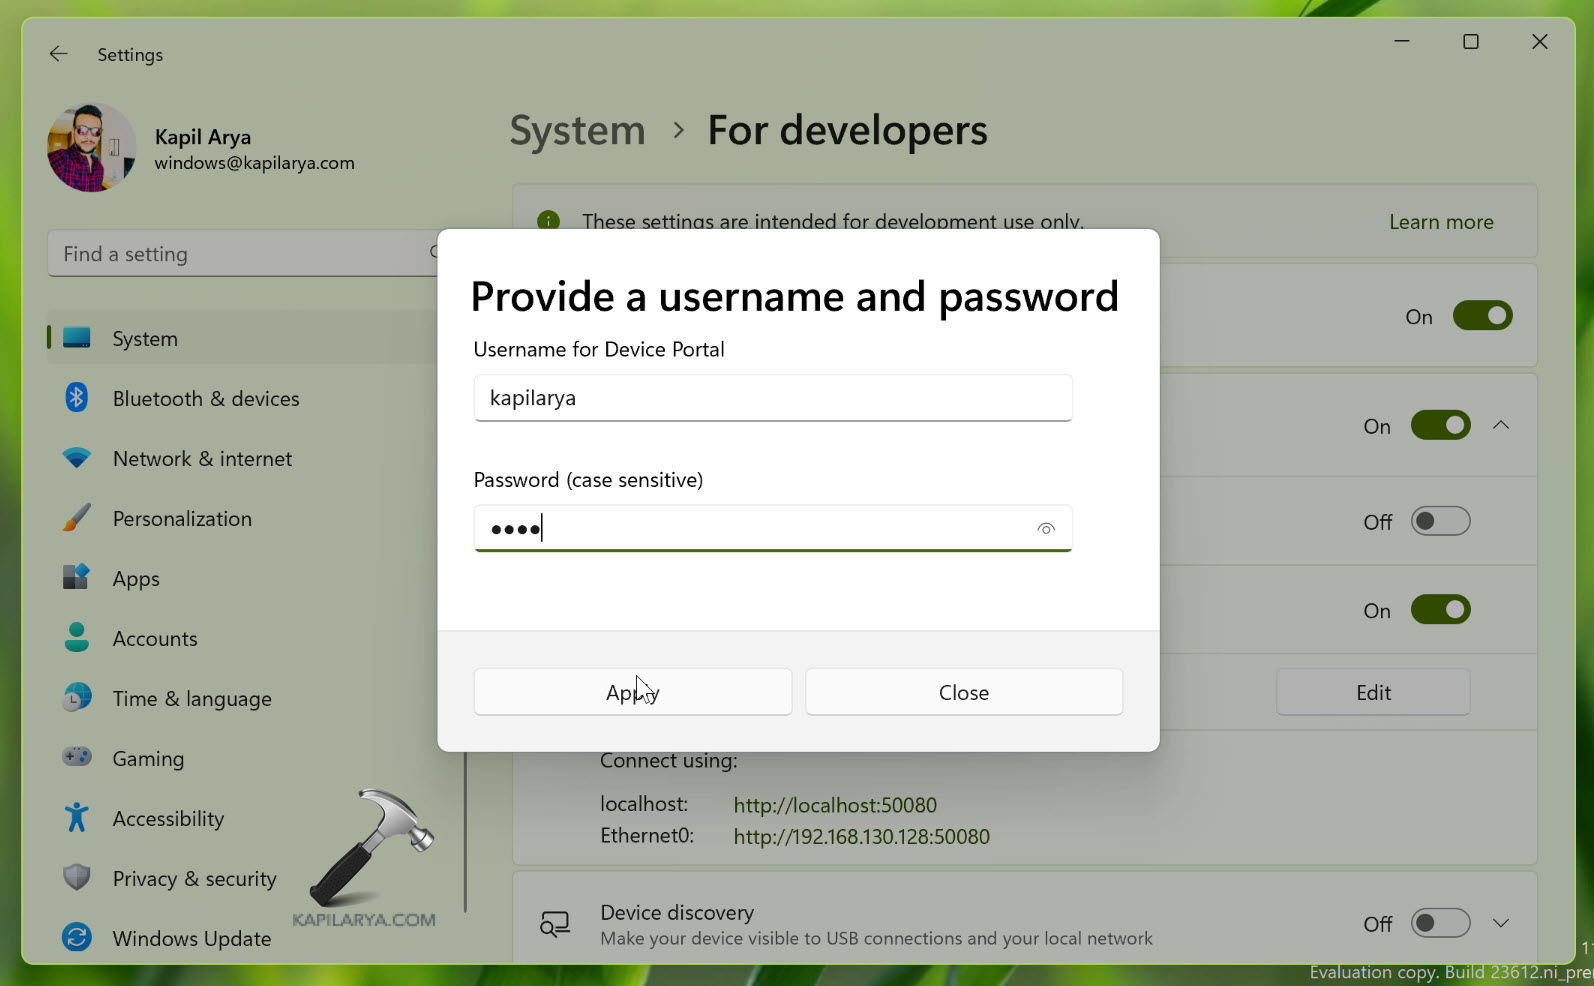Viewport: 1594px width, 986px height.
Task: Click the Username for Device Portal field
Action: tap(773, 398)
